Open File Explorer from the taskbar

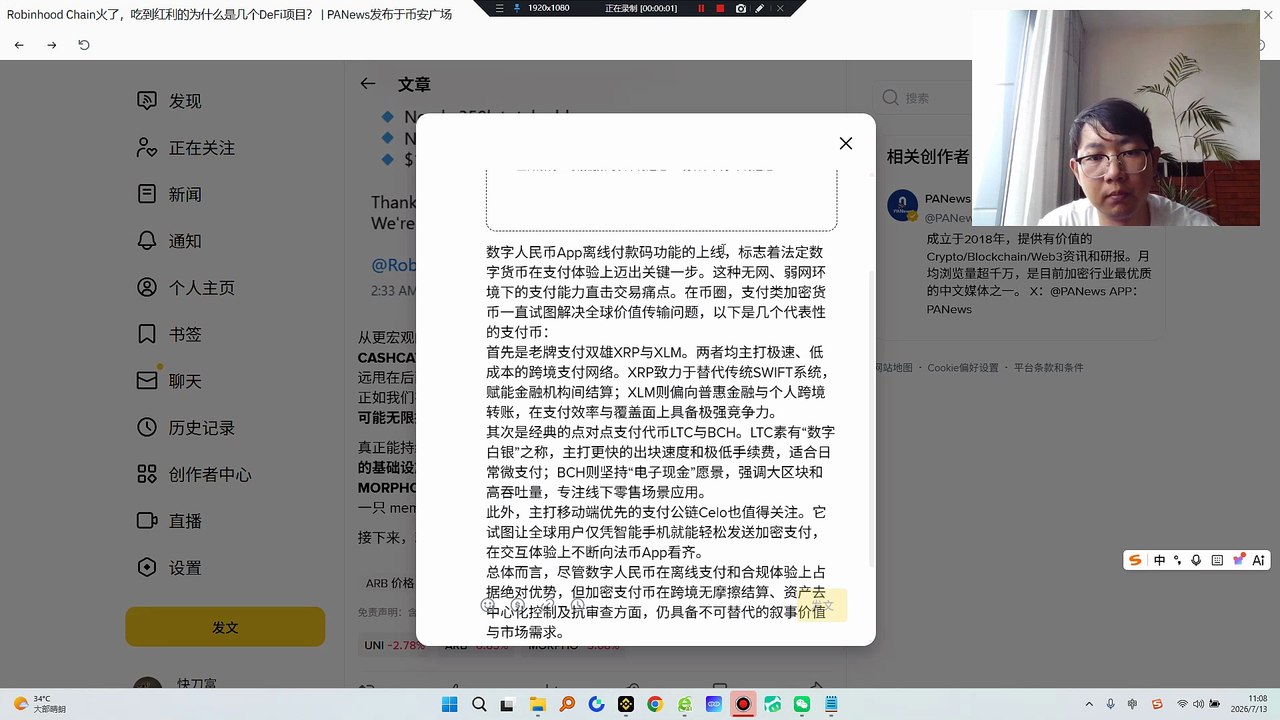[x=537, y=704]
